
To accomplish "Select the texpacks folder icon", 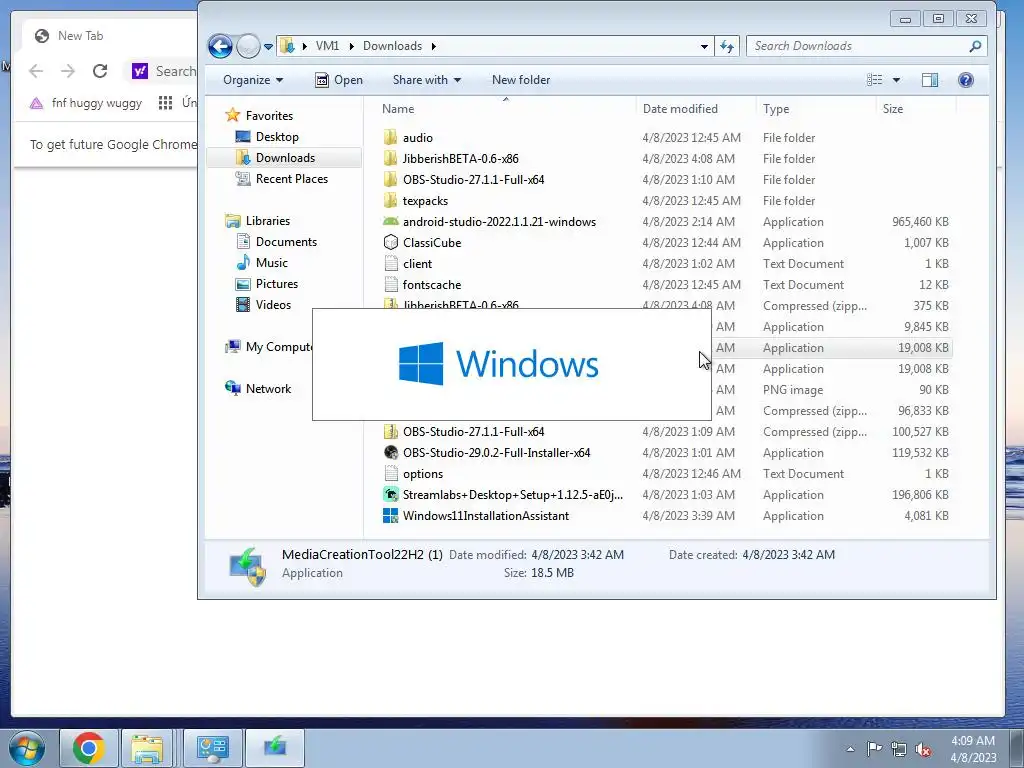I will [x=391, y=200].
